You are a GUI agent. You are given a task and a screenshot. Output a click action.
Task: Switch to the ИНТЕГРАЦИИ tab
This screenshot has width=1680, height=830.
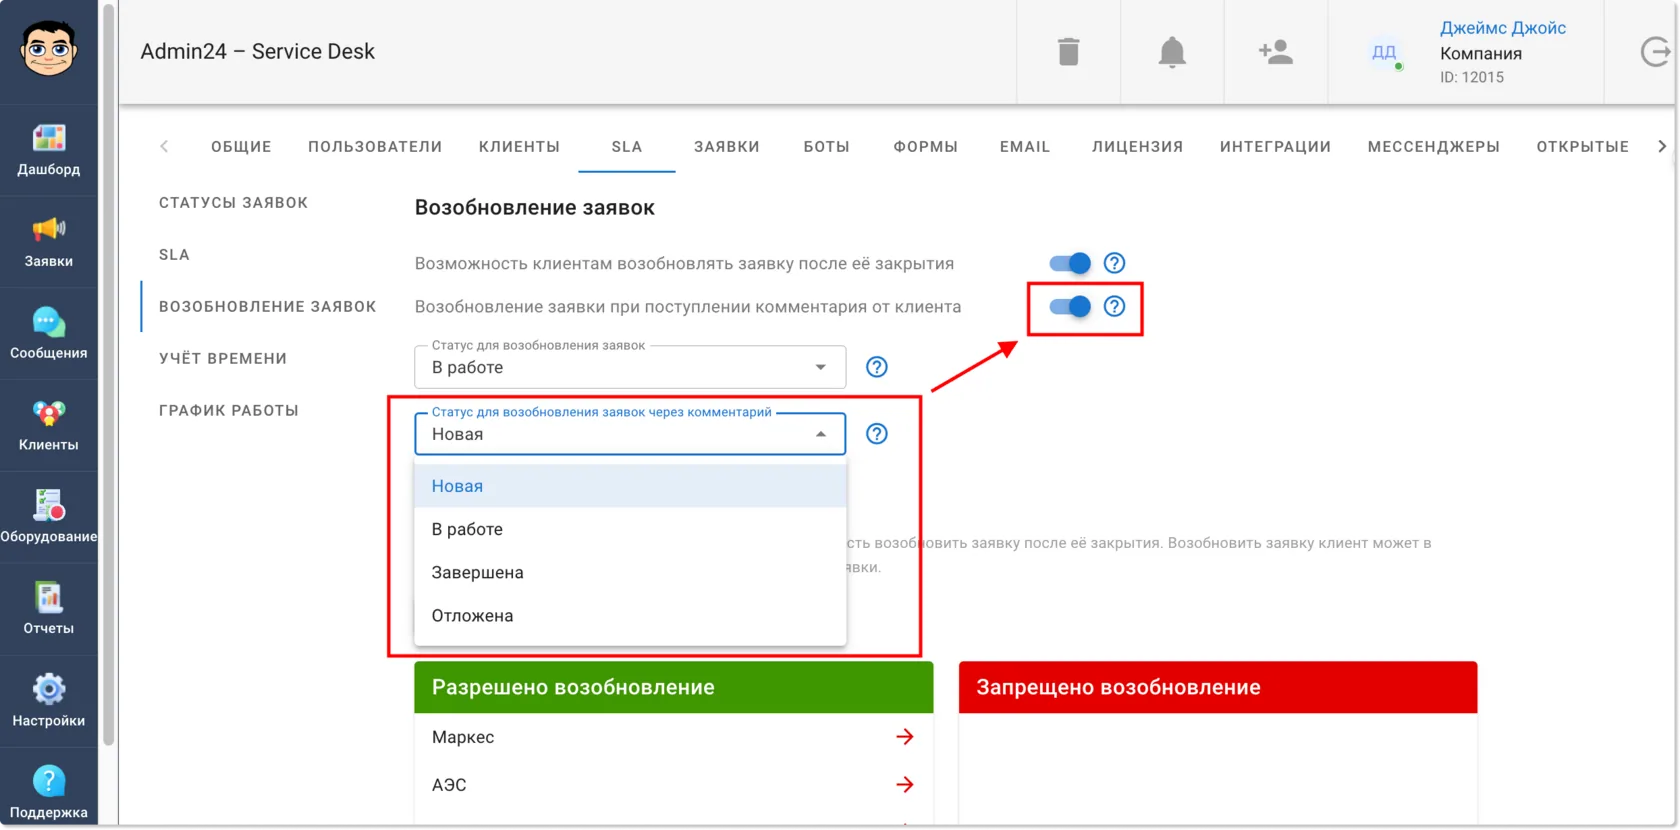coord(1275,147)
